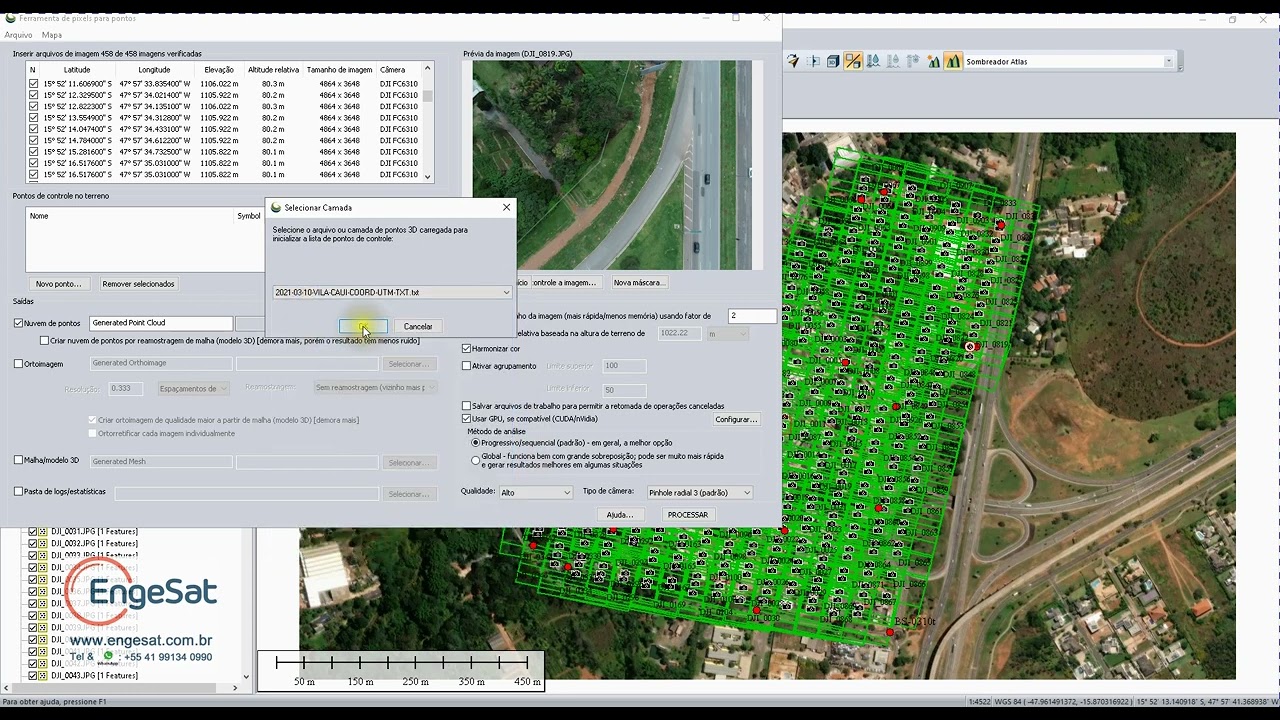Select the Global analysis method radio button
Viewport: 1280px width, 720px height.
coord(475,460)
